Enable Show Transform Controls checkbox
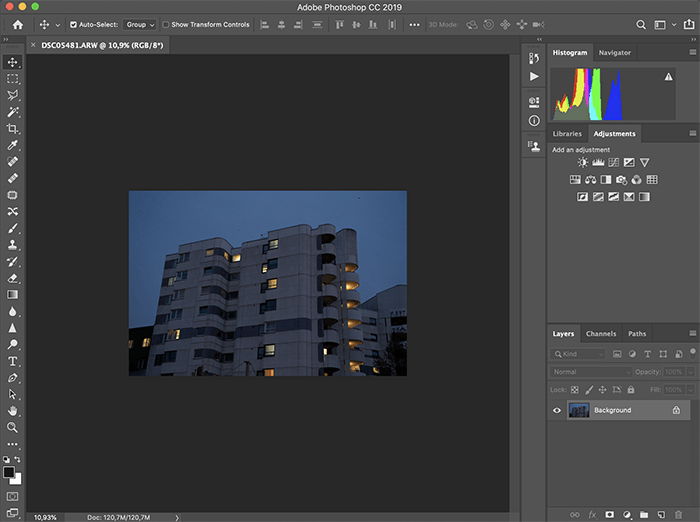The height and width of the screenshot is (522, 700). point(166,24)
